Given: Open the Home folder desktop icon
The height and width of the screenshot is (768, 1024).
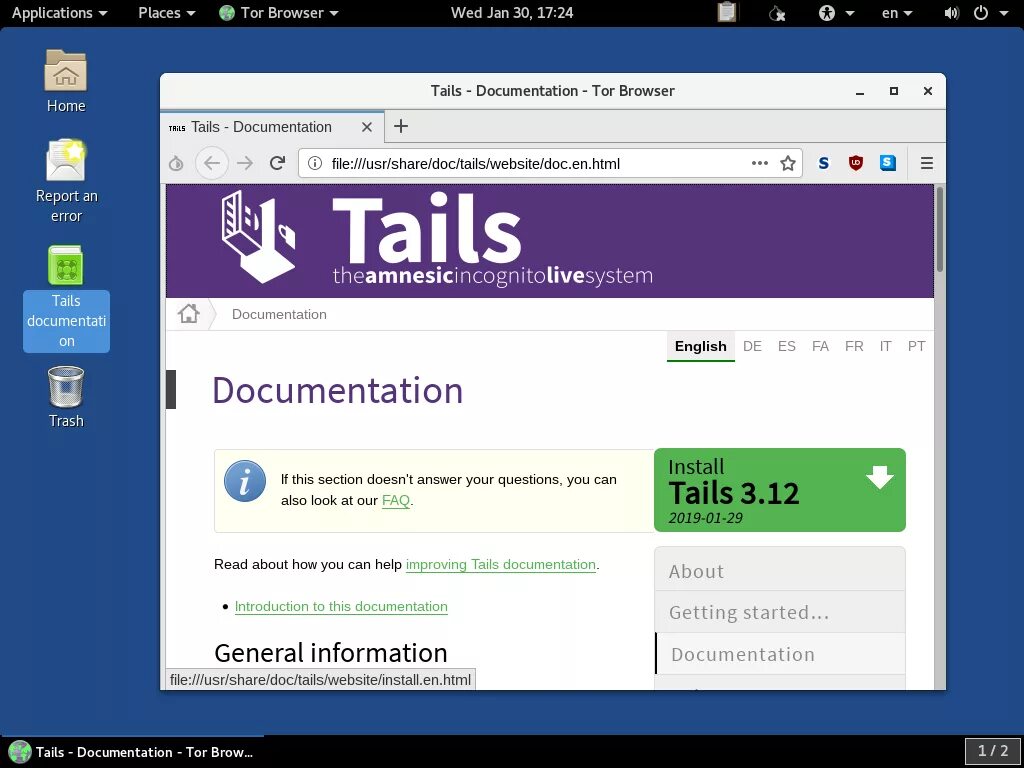Looking at the screenshot, I should point(65,81).
